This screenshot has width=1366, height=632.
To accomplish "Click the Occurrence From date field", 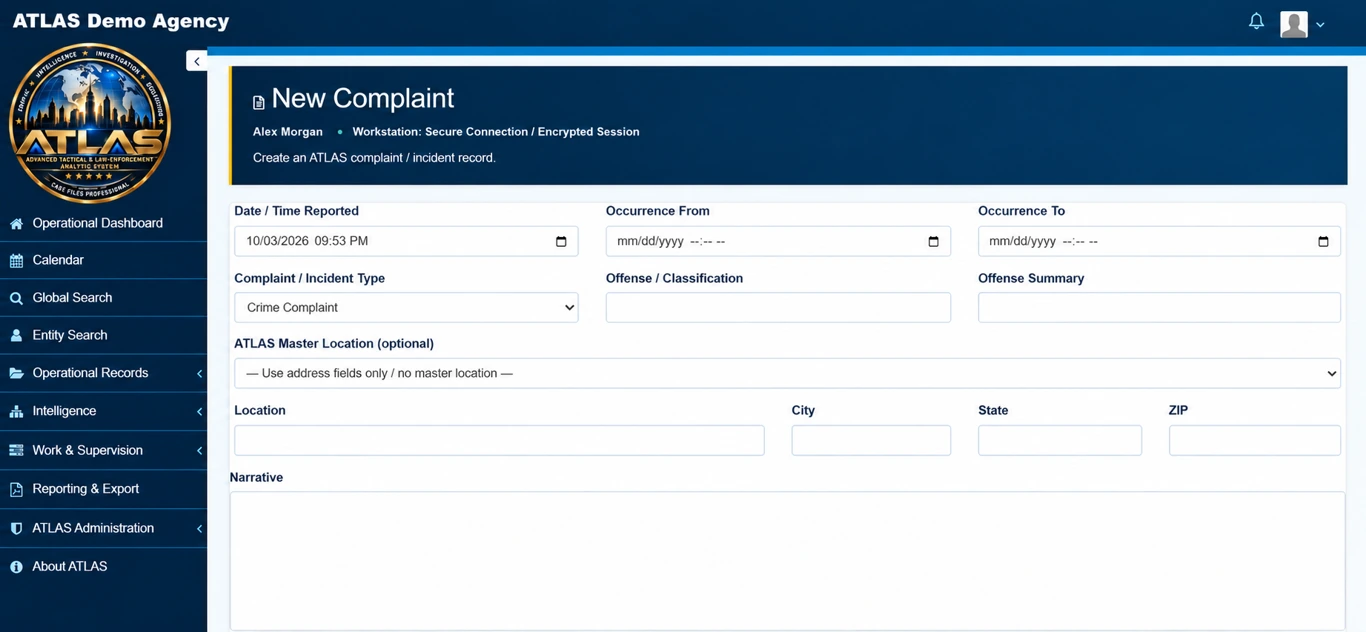I will pos(778,241).
